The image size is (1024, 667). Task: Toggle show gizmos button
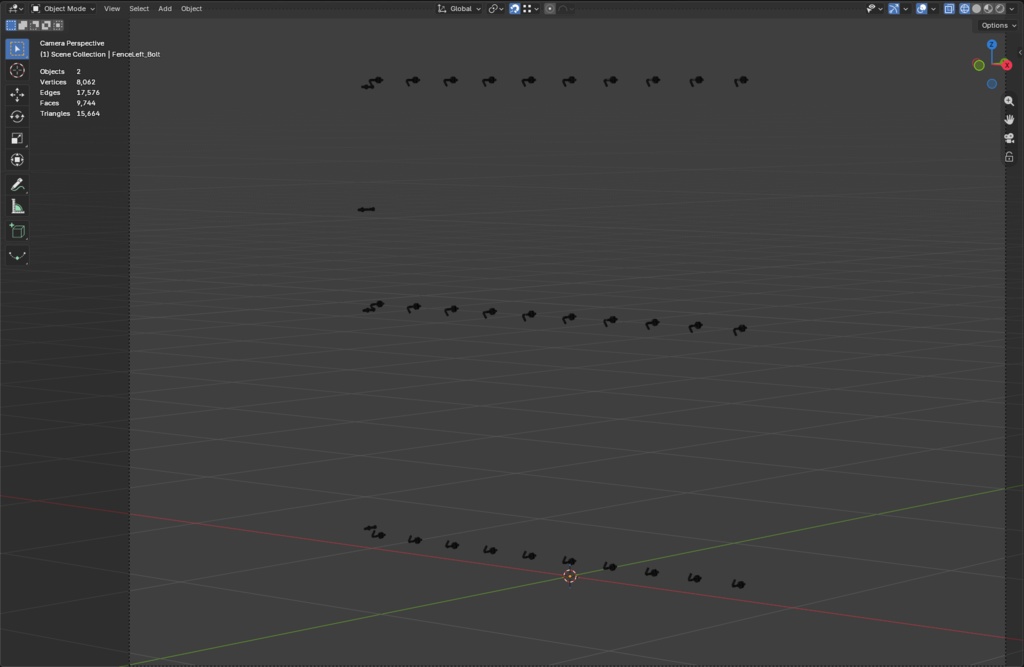tap(893, 8)
